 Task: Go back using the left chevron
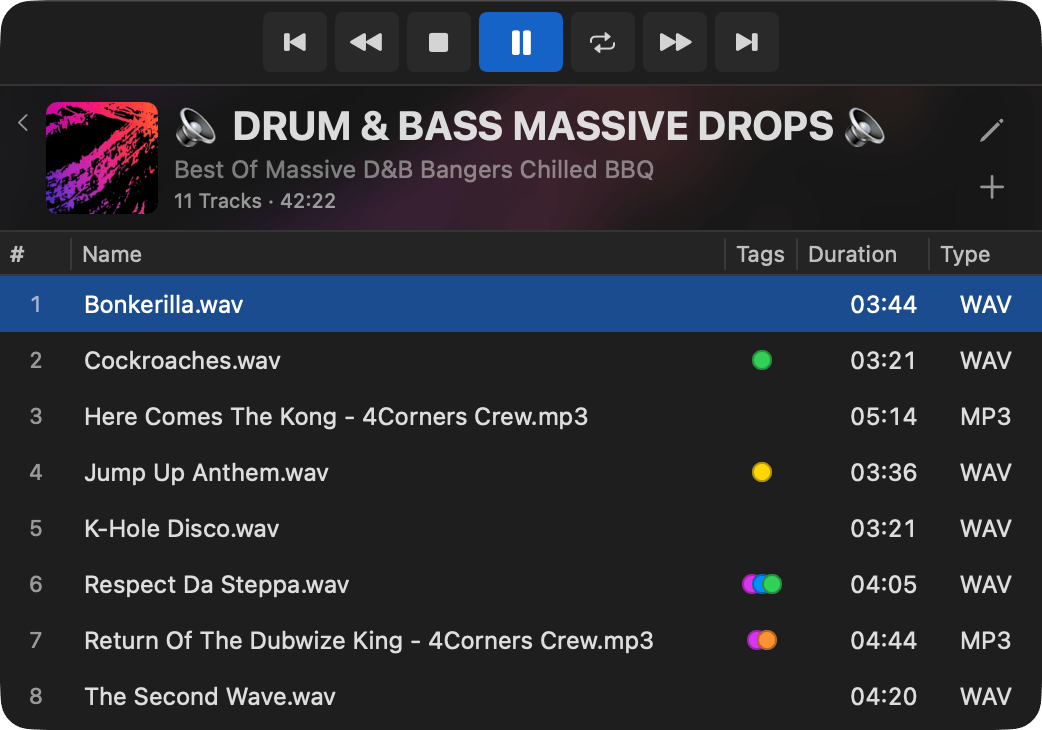[23, 123]
